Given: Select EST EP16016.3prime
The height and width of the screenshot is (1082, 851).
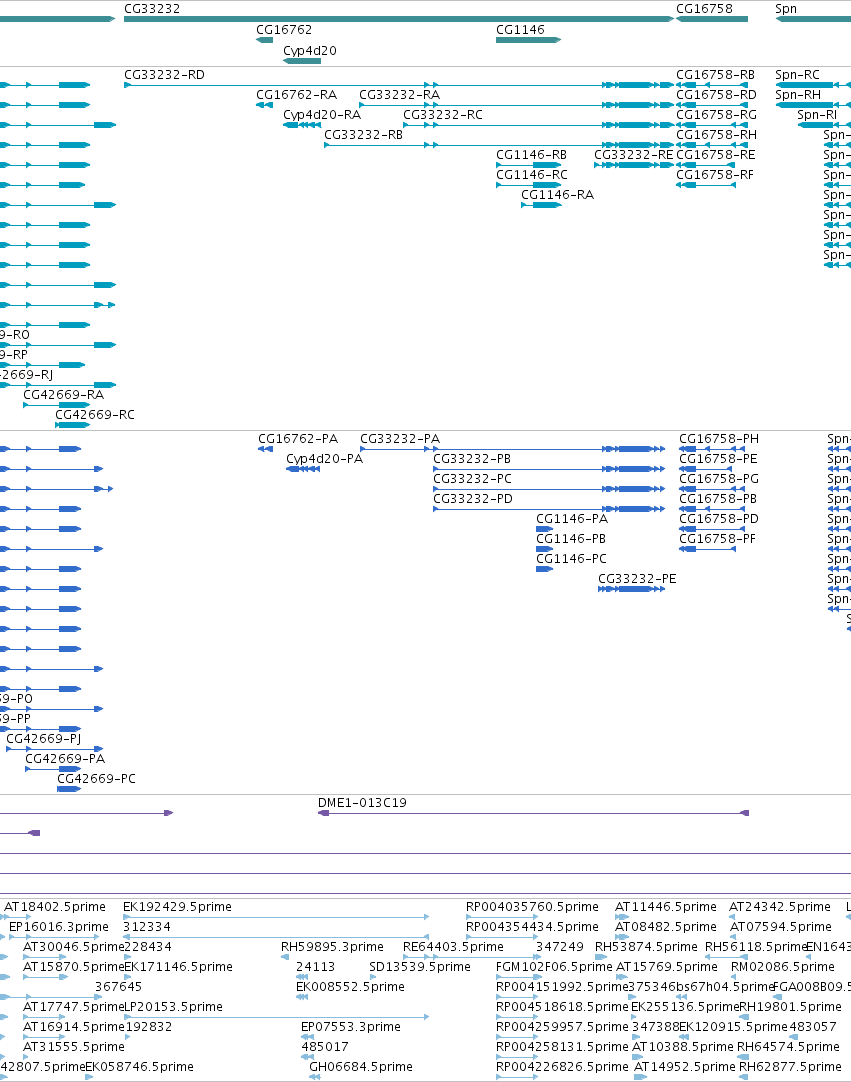Looking at the screenshot, I should click(59, 927).
